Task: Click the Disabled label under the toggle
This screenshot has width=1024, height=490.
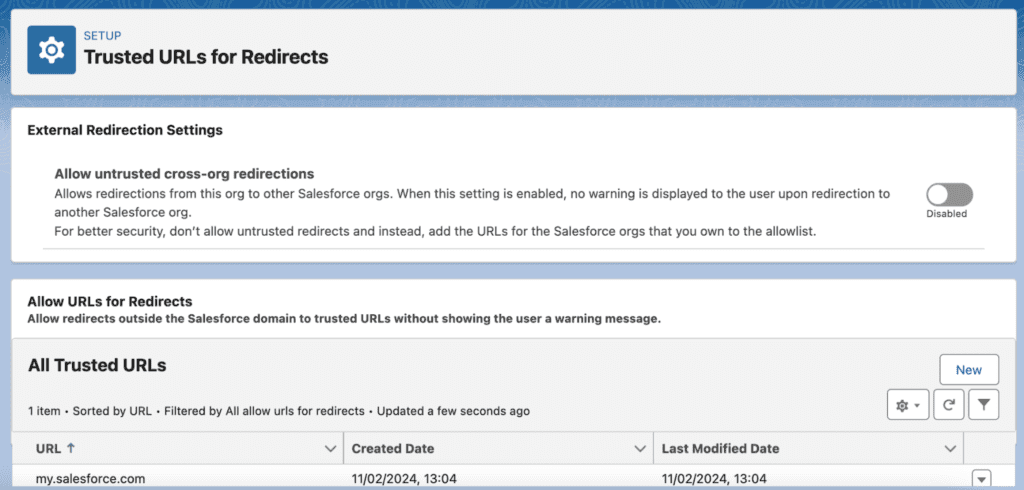Action: pos(946,213)
